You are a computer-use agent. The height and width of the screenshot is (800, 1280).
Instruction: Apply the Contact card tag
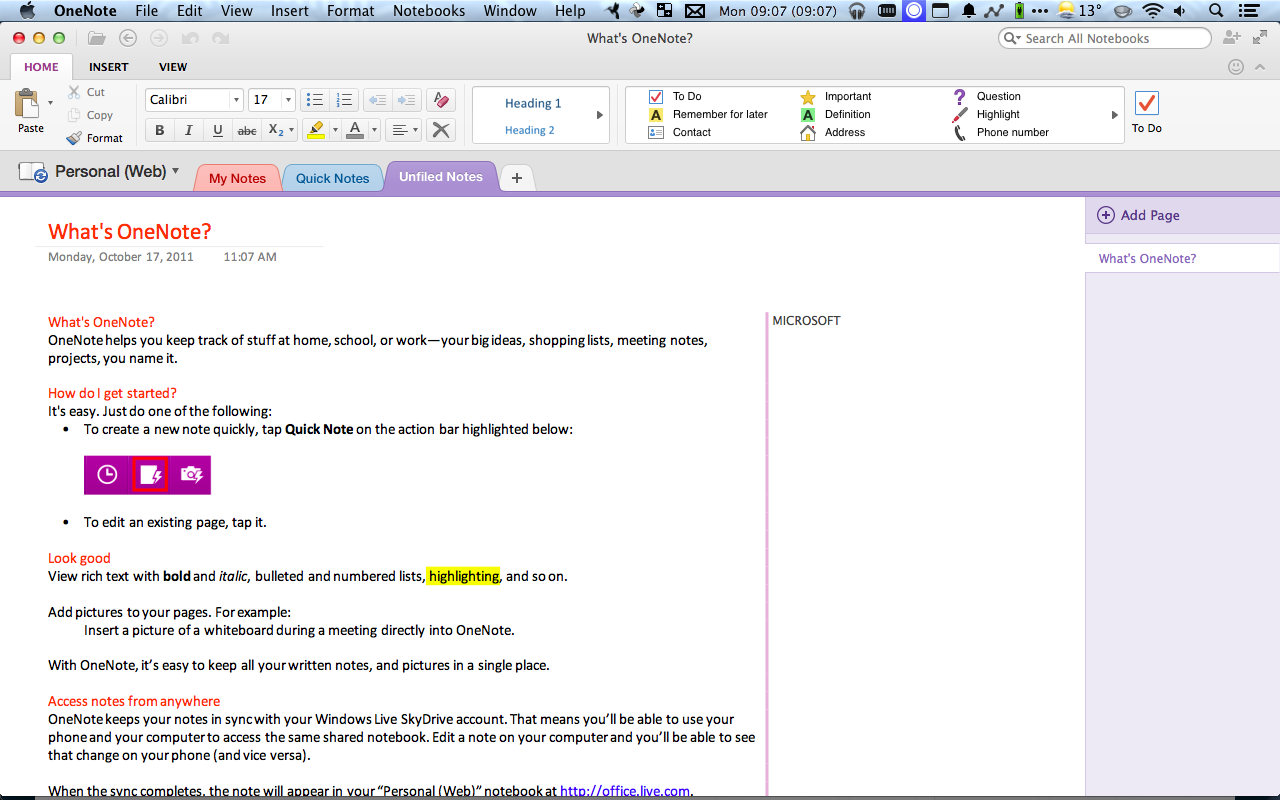pyautogui.click(x=679, y=132)
